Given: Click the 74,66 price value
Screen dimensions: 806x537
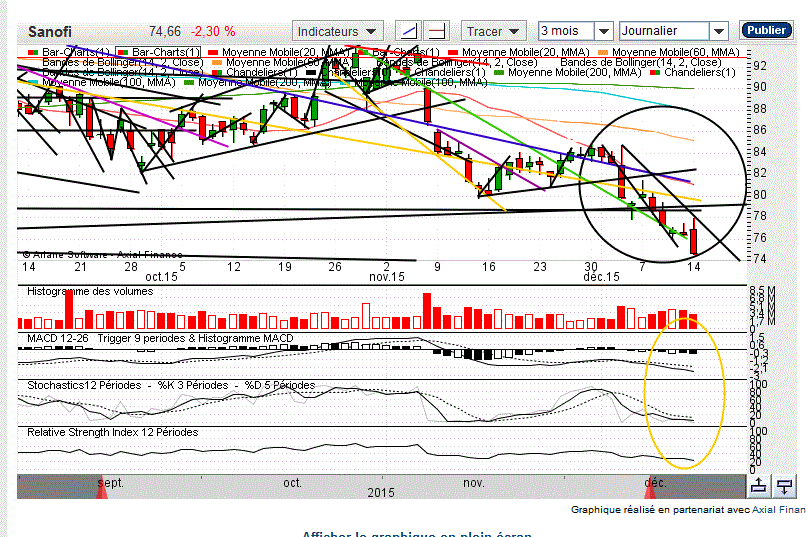Looking at the screenshot, I should (165, 31).
